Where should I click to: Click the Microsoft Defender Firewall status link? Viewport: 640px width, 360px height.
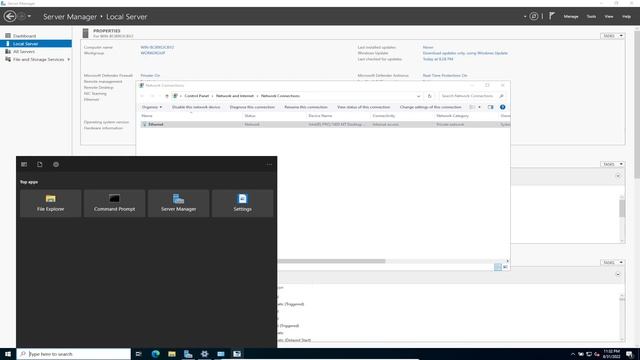pos(150,76)
